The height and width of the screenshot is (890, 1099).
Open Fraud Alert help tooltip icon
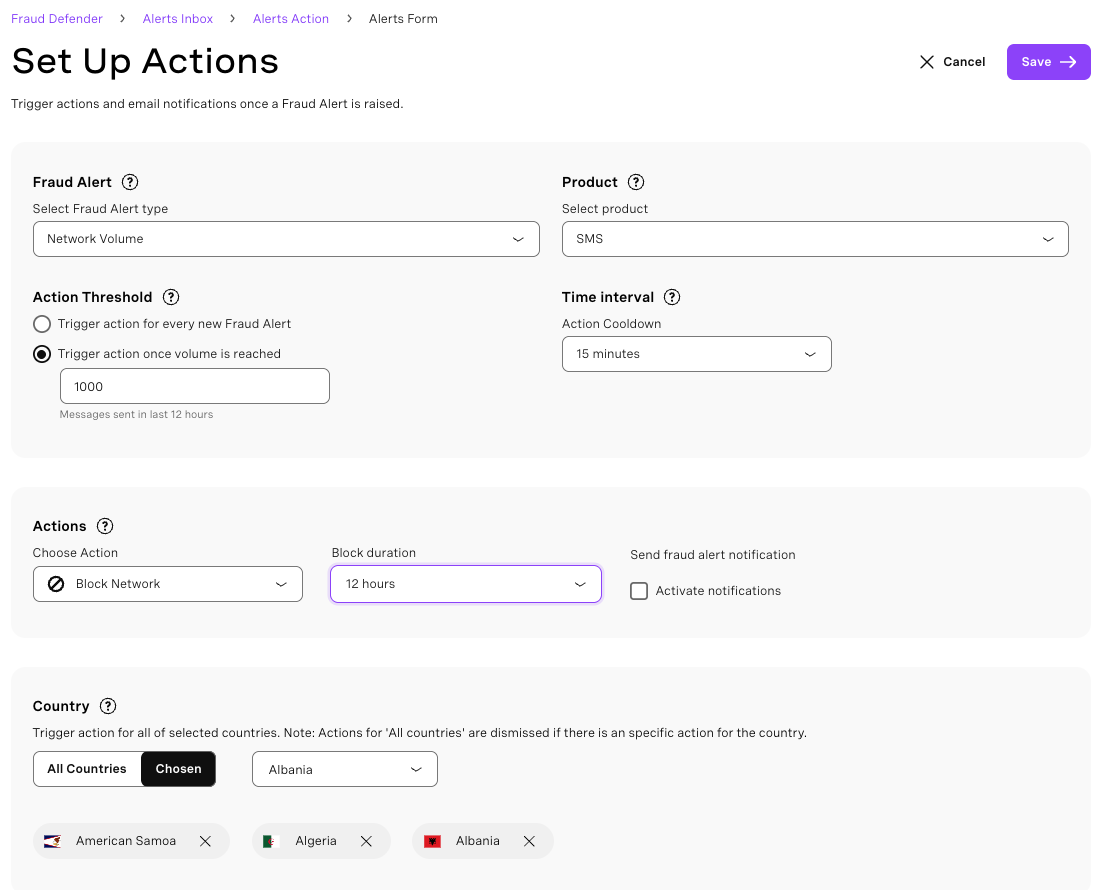(x=130, y=182)
